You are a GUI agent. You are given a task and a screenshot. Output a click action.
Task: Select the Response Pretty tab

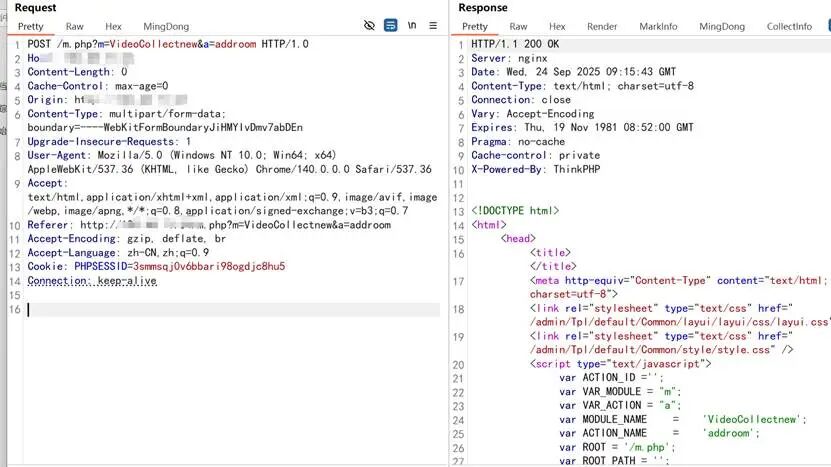coord(475,27)
